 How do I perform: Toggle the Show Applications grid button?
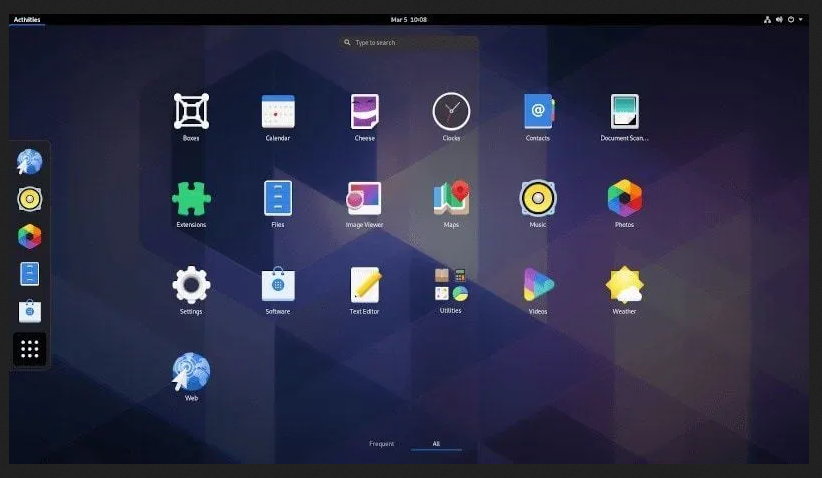click(x=29, y=349)
